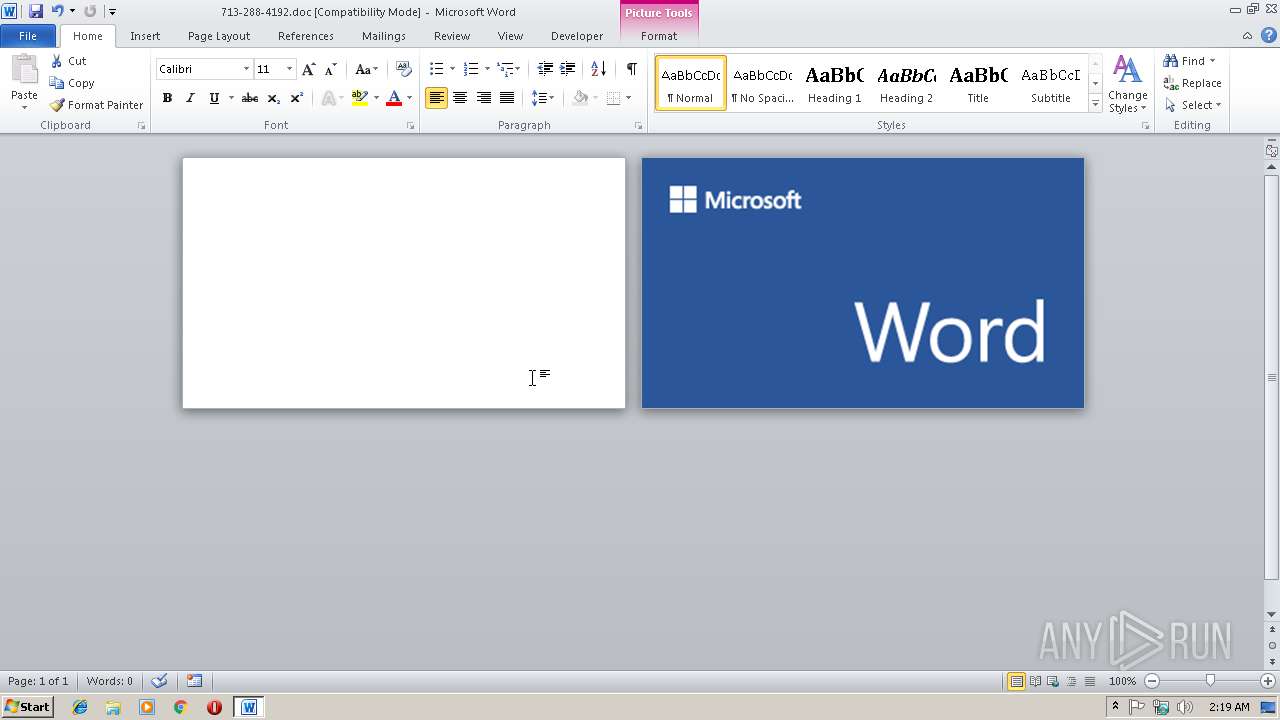Open the Font name dropdown

pyautogui.click(x=246, y=69)
